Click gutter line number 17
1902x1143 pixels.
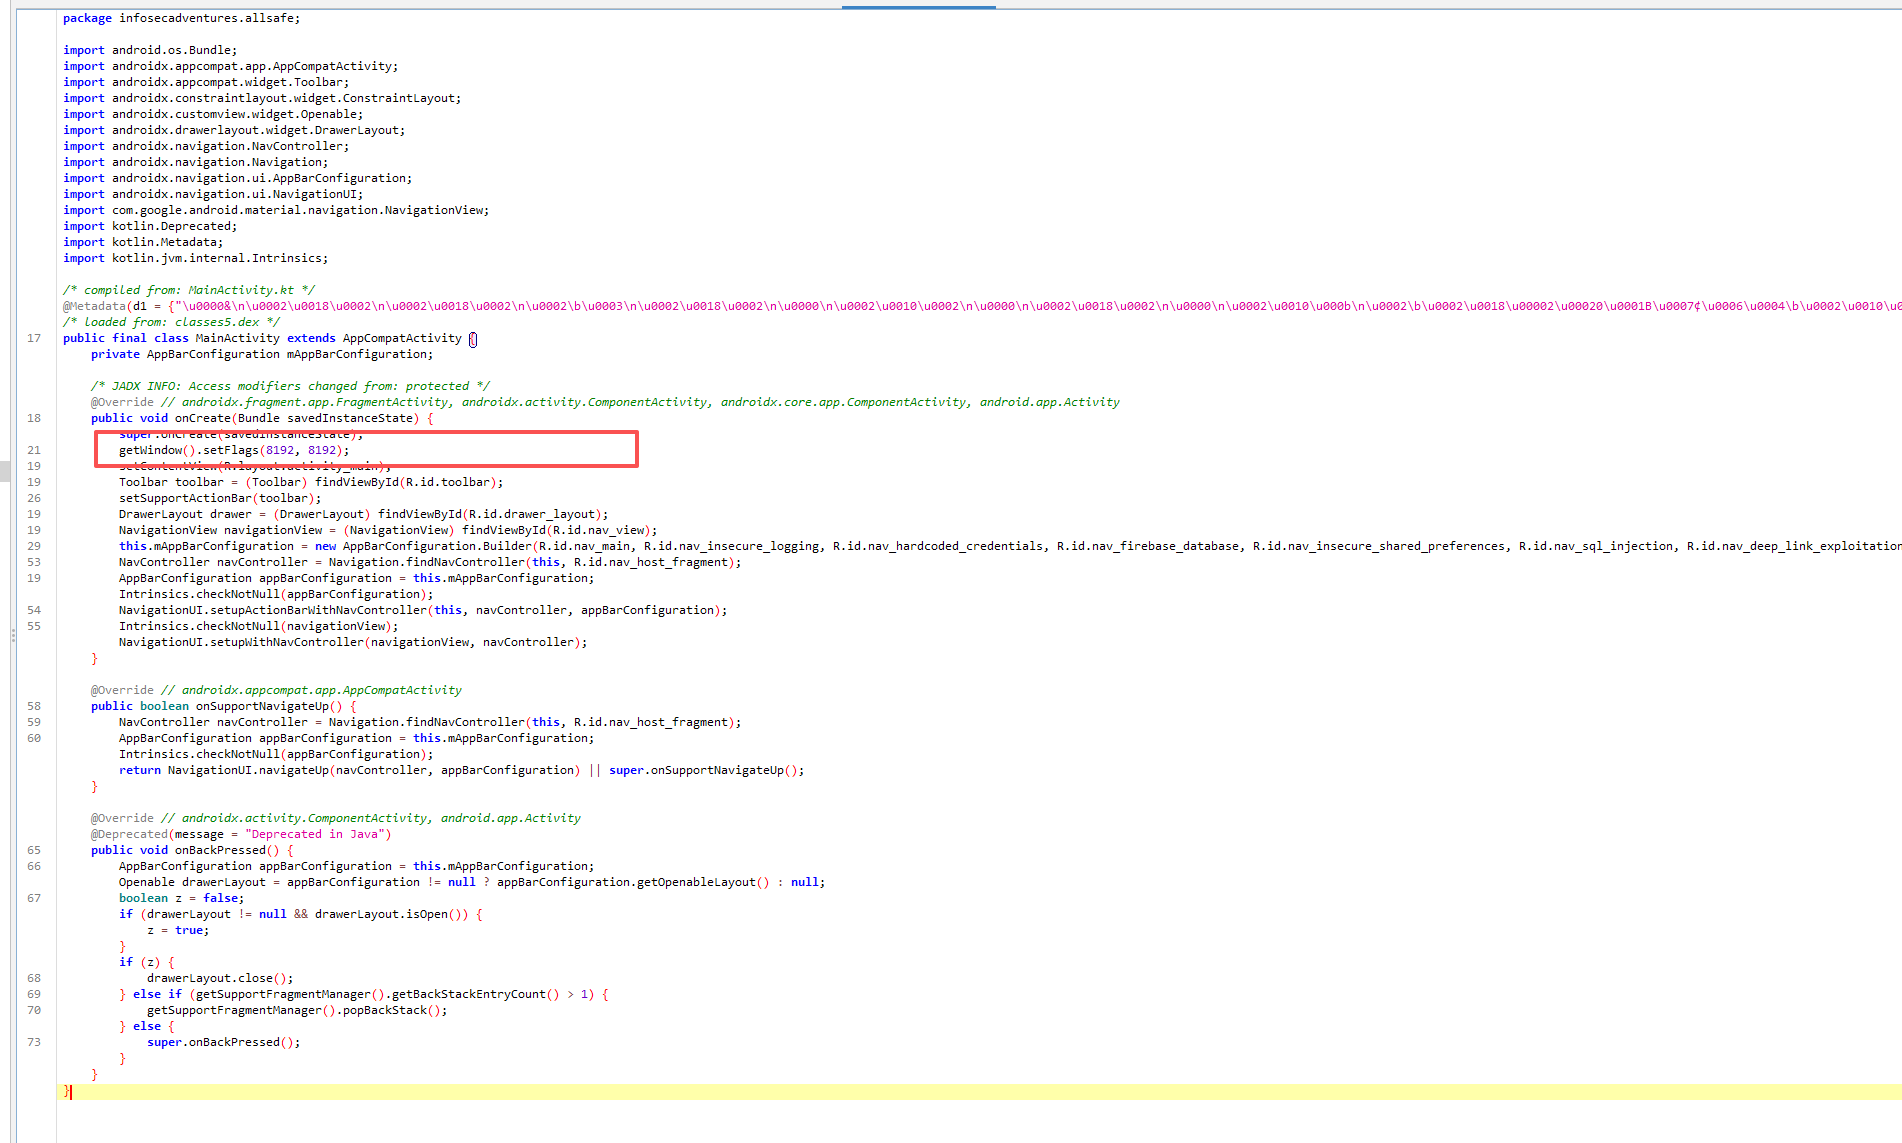tap(34, 338)
